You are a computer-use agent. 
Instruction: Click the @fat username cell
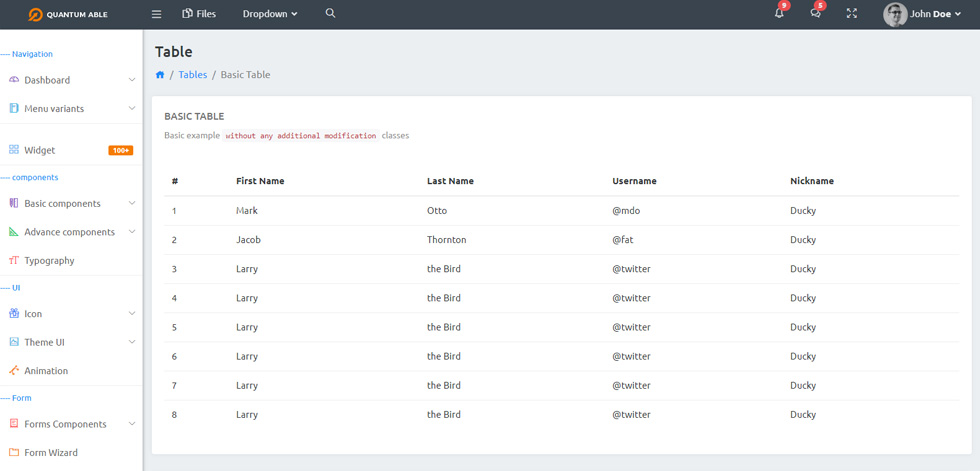coord(623,240)
